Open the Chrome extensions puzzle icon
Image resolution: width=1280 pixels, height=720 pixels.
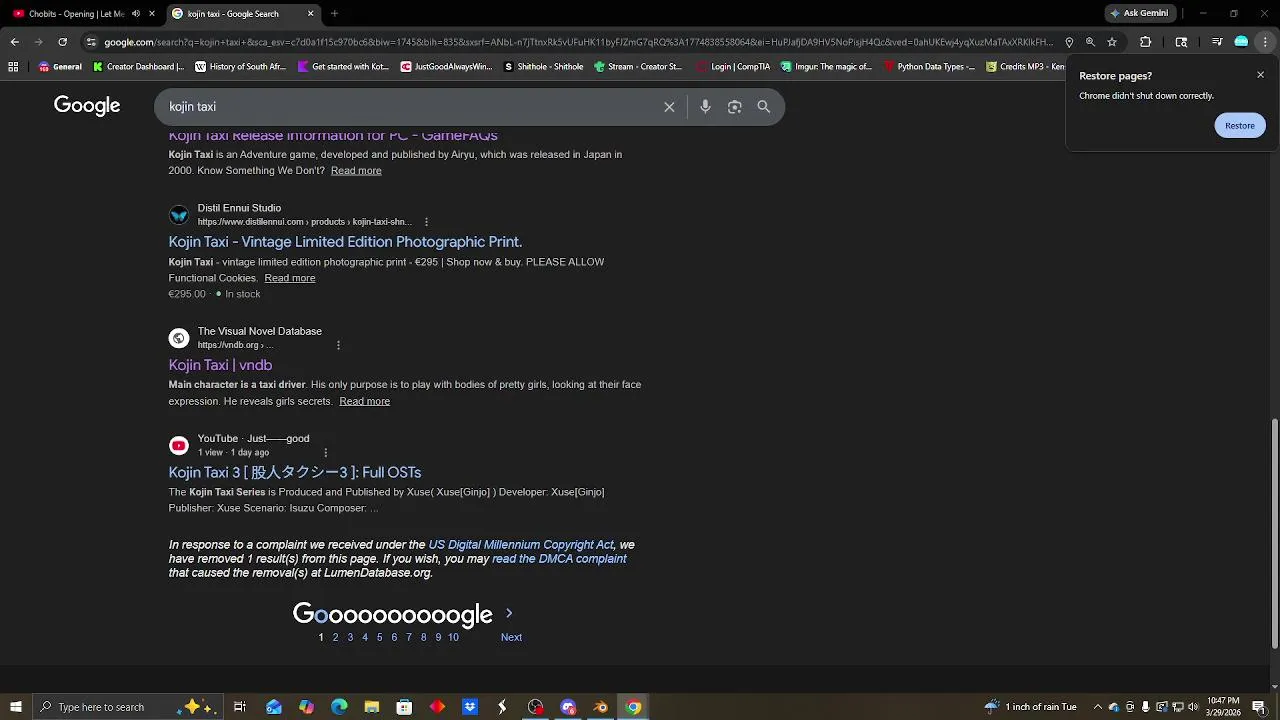coord(1146,42)
